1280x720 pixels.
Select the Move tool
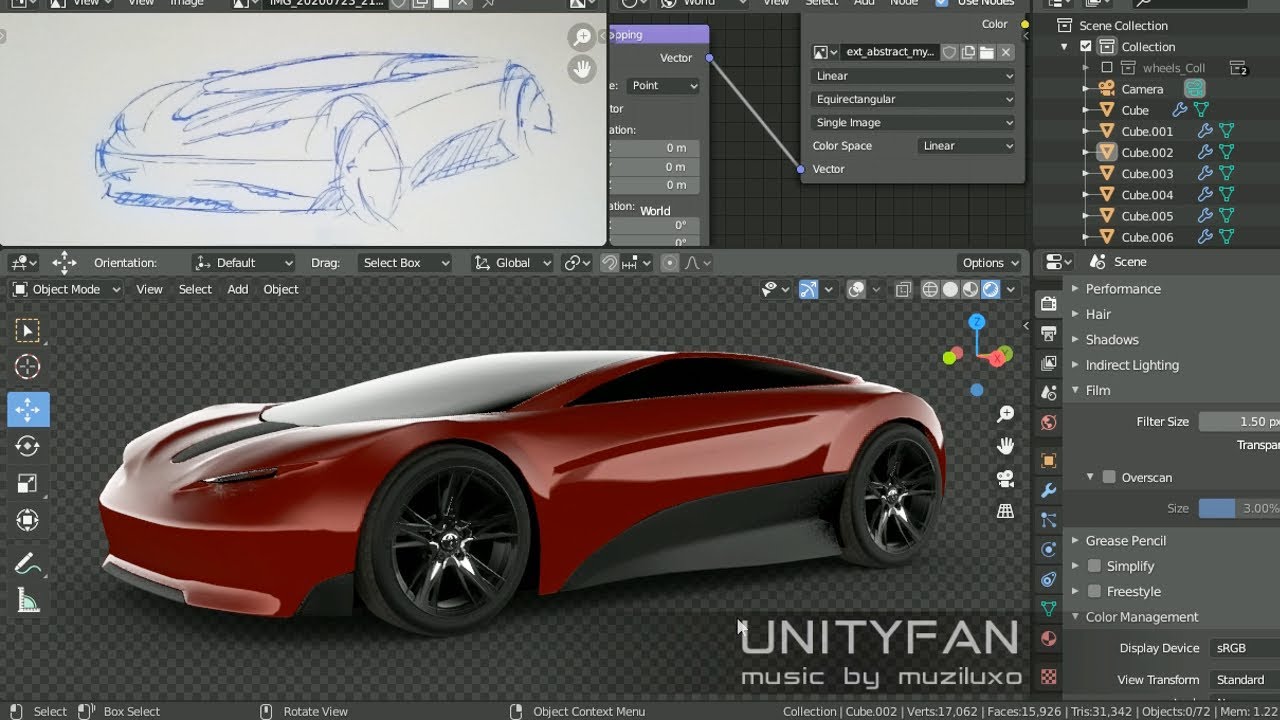pos(28,409)
